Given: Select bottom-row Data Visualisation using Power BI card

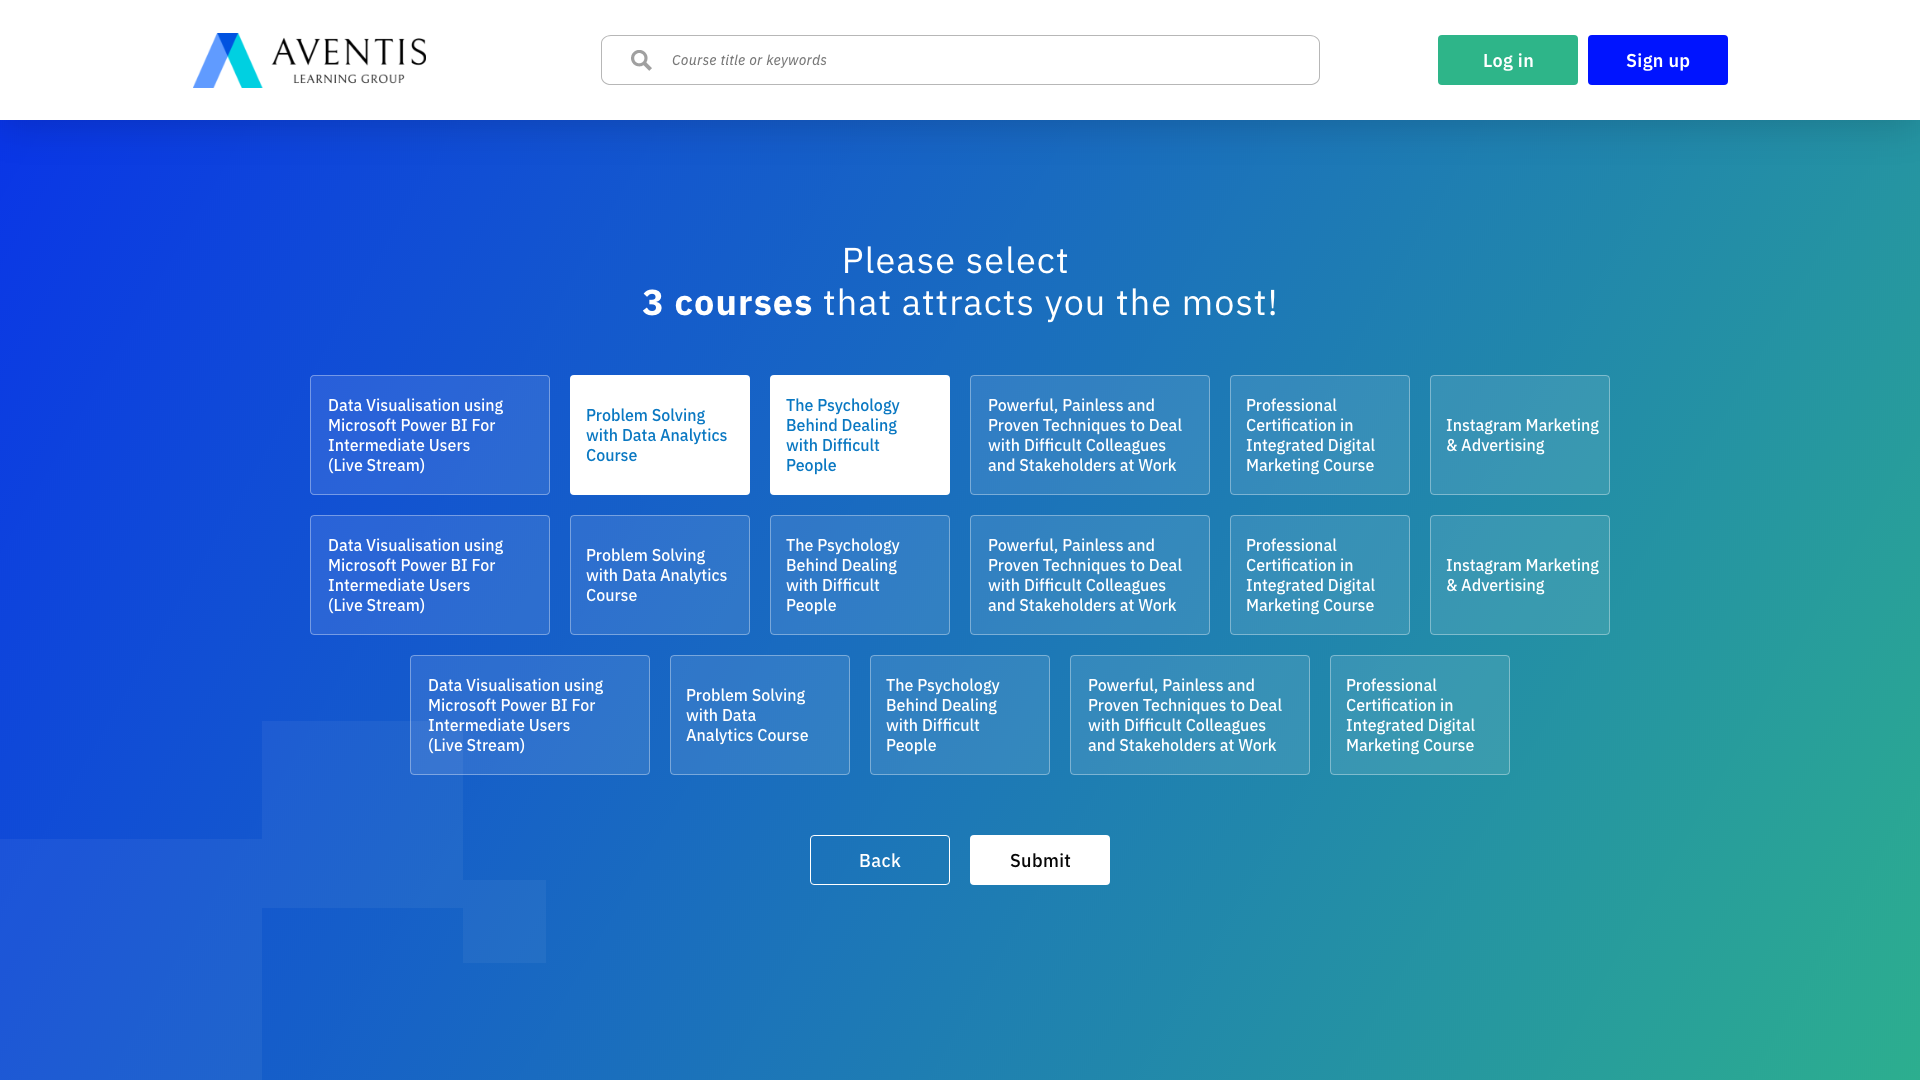Looking at the screenshot, I should click(530, 715).
